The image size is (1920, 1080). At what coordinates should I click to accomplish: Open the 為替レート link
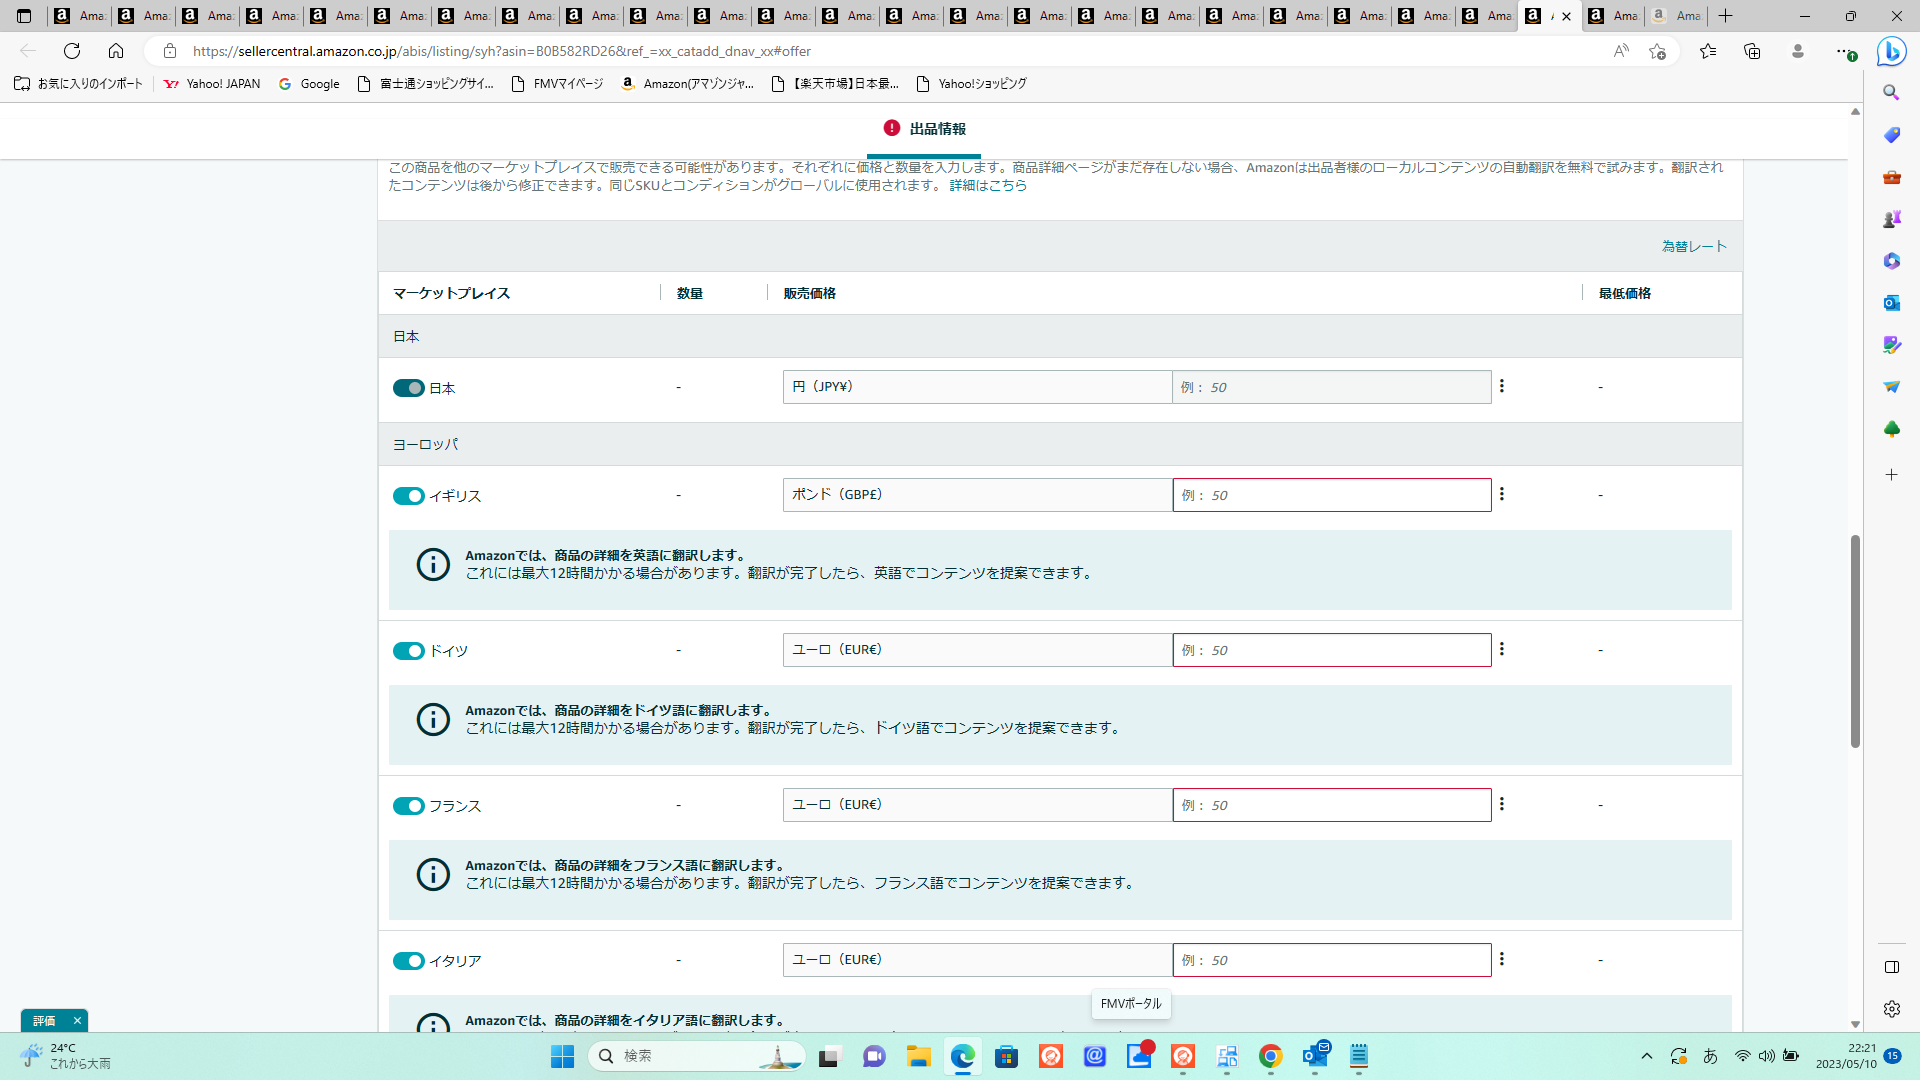click(1693, 246)
